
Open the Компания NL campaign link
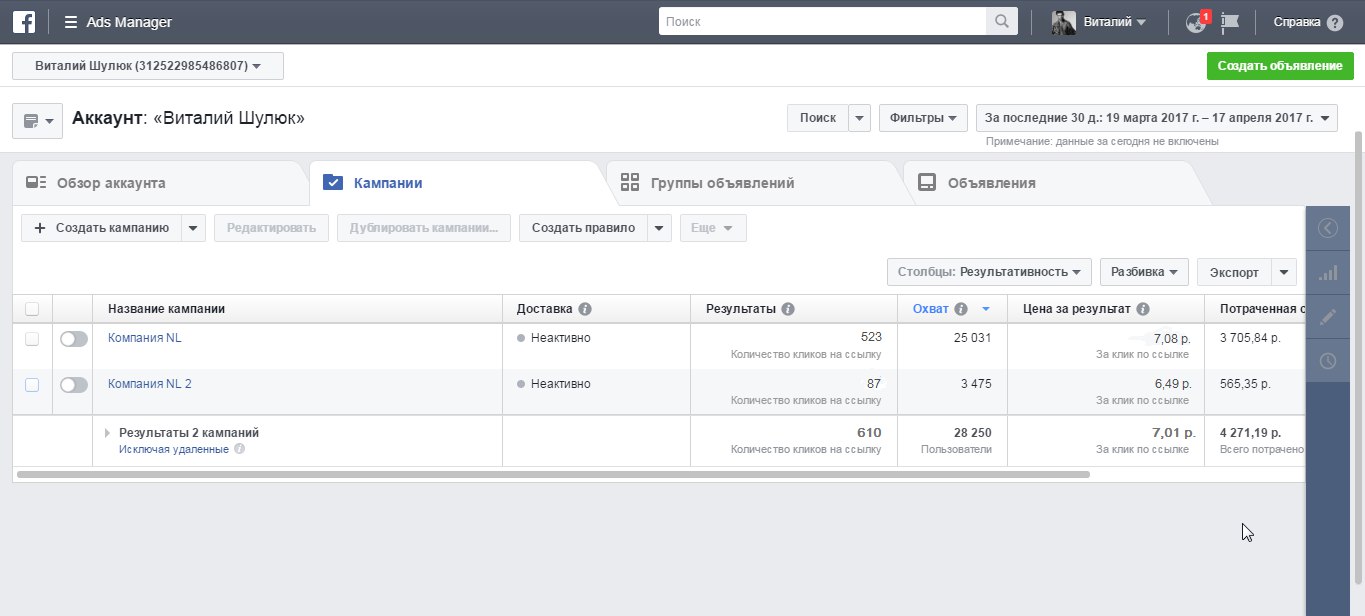145,338
